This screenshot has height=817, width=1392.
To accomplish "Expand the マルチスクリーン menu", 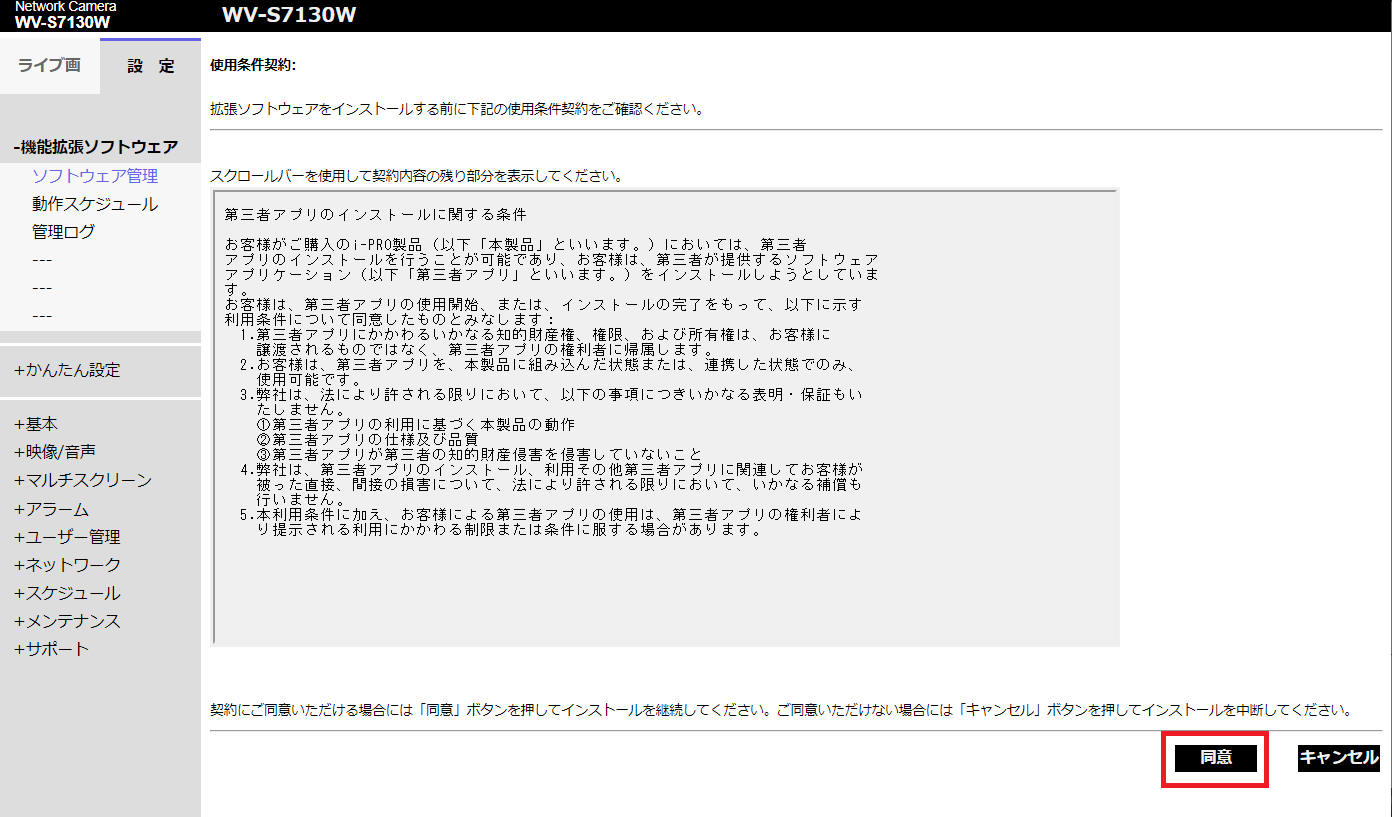I will (83, 480).
